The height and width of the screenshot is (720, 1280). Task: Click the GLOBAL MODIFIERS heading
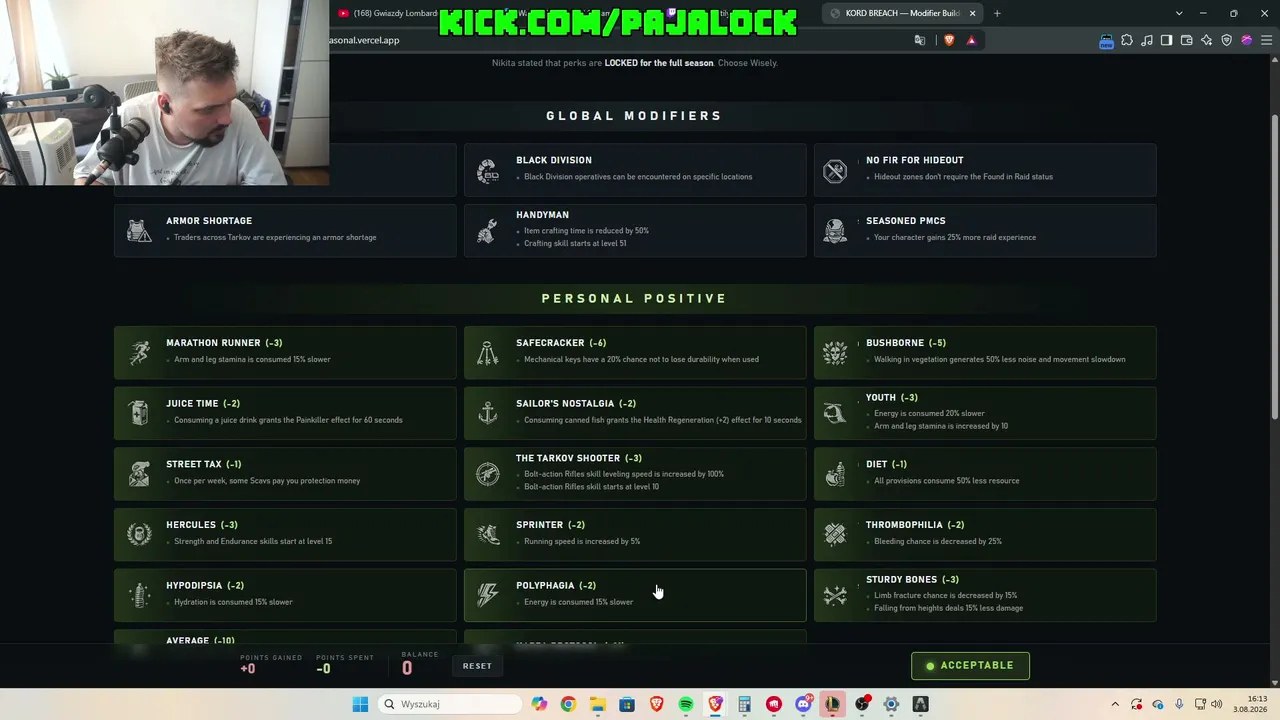(x=634, y=116)
